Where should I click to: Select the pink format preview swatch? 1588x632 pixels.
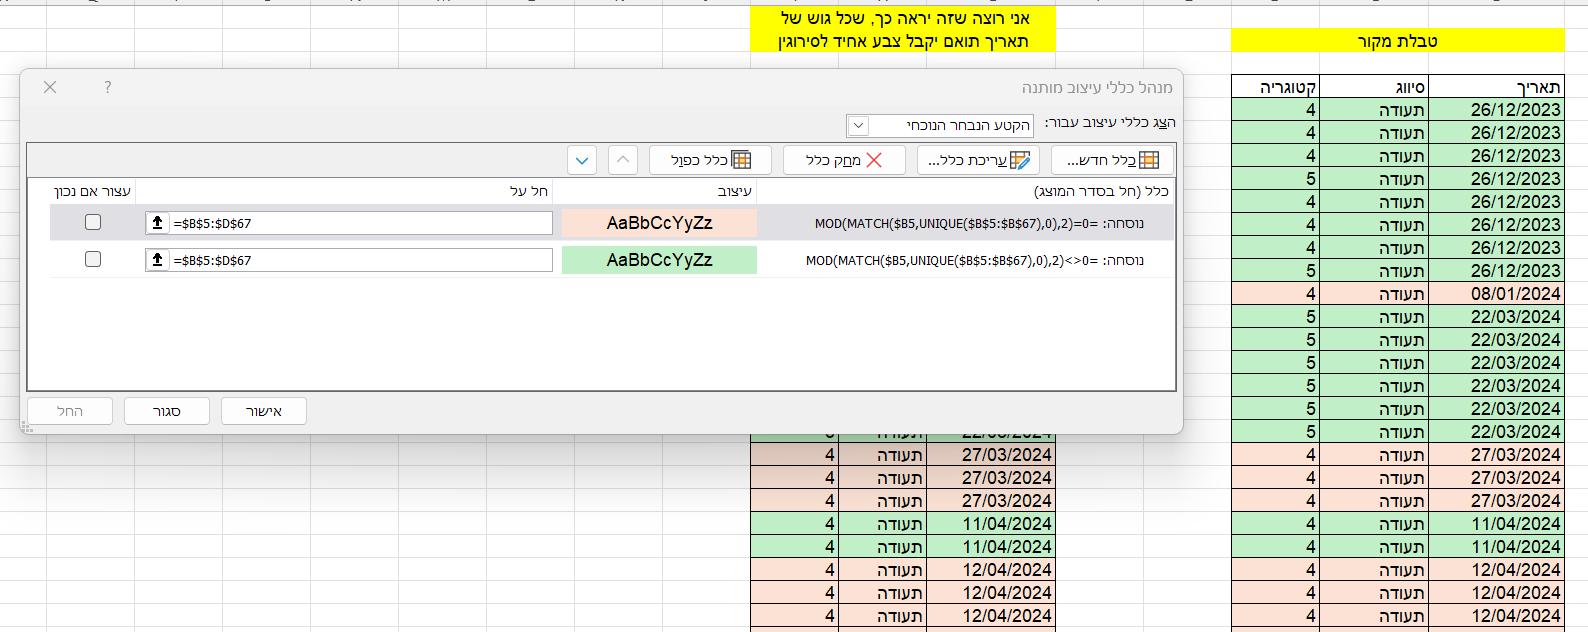[659, 223]
